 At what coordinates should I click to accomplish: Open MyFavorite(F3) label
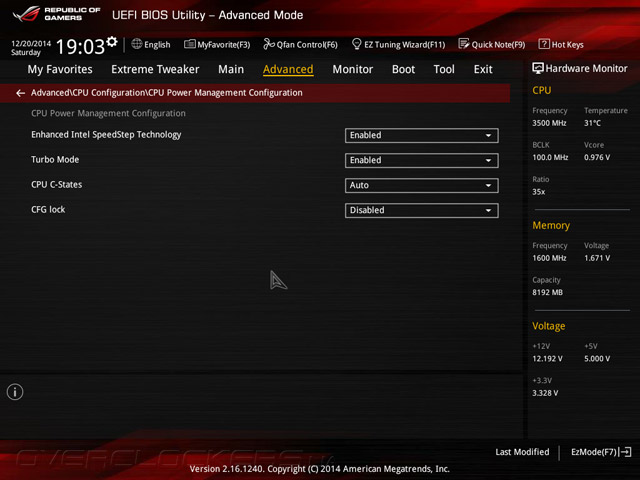tap(224, 44)
